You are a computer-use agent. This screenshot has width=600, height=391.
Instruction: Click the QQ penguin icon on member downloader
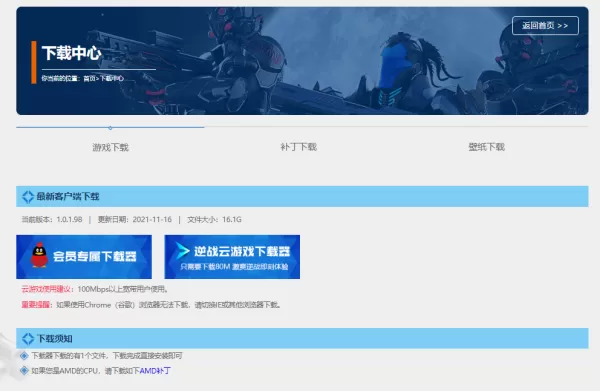(39, 255)
